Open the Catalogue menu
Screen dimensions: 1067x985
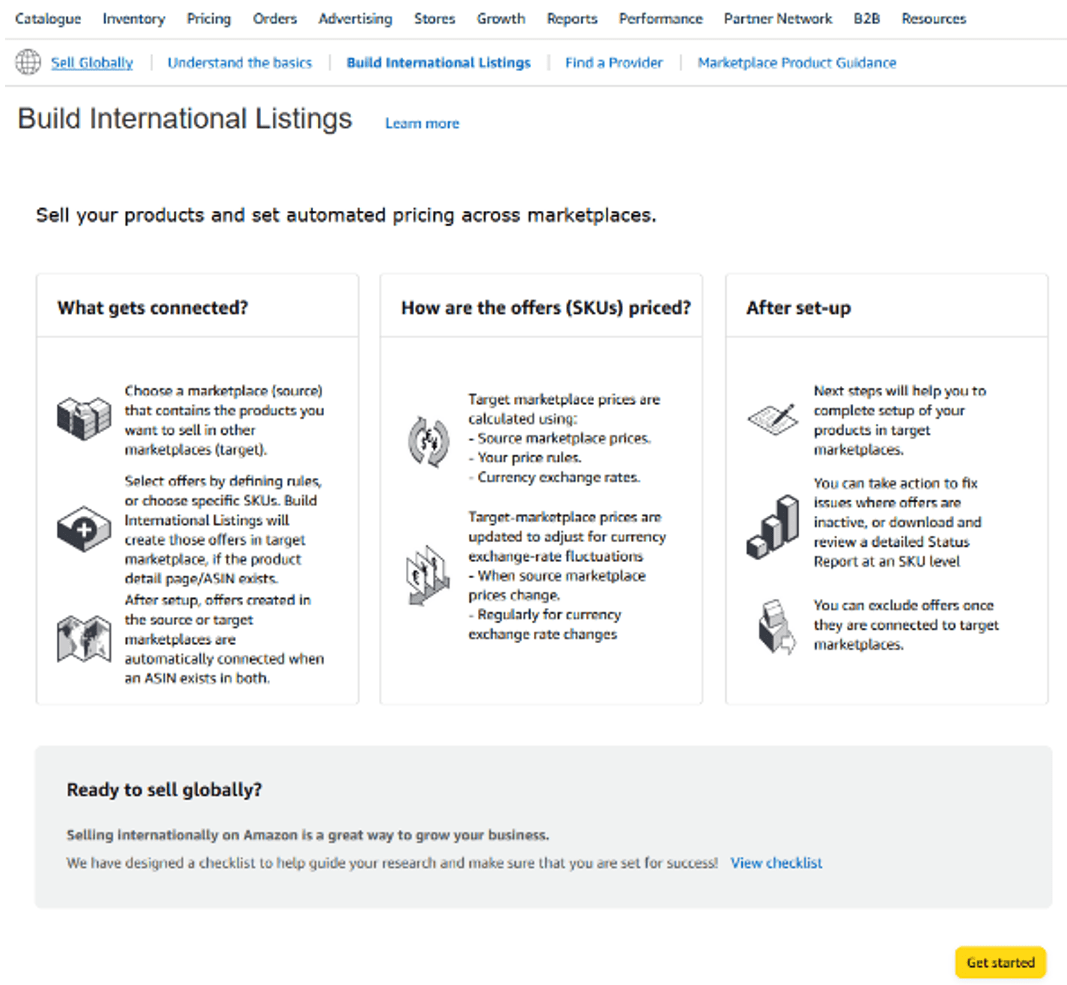tap(48, 19)
